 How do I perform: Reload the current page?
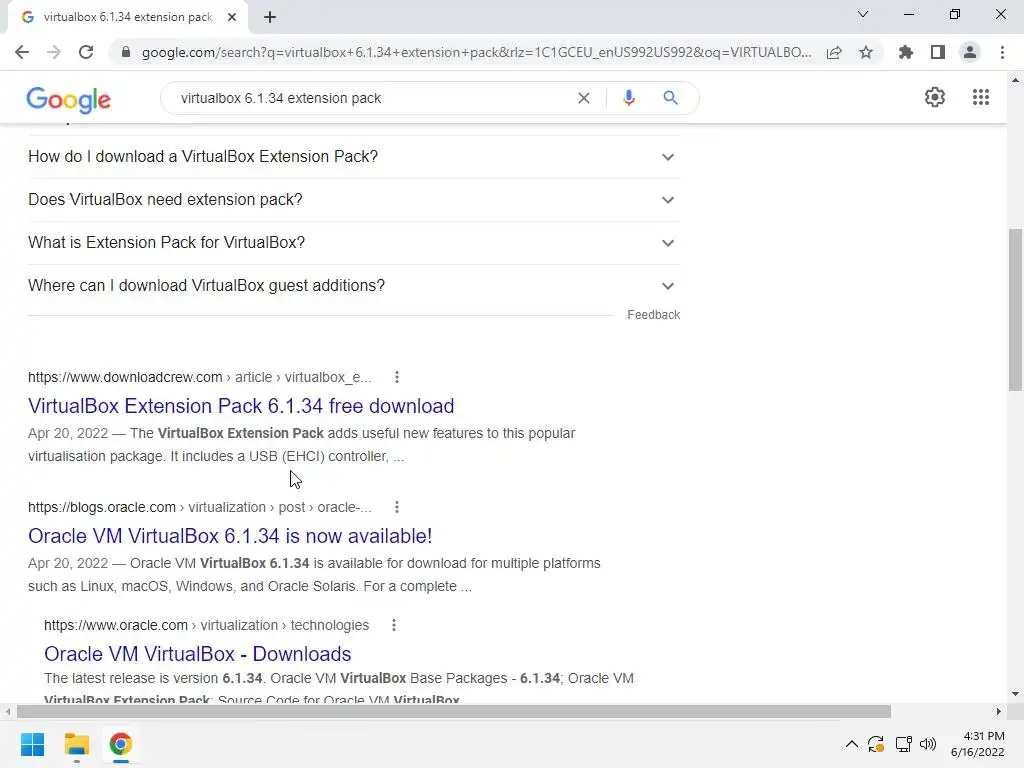tap(86, 52)
